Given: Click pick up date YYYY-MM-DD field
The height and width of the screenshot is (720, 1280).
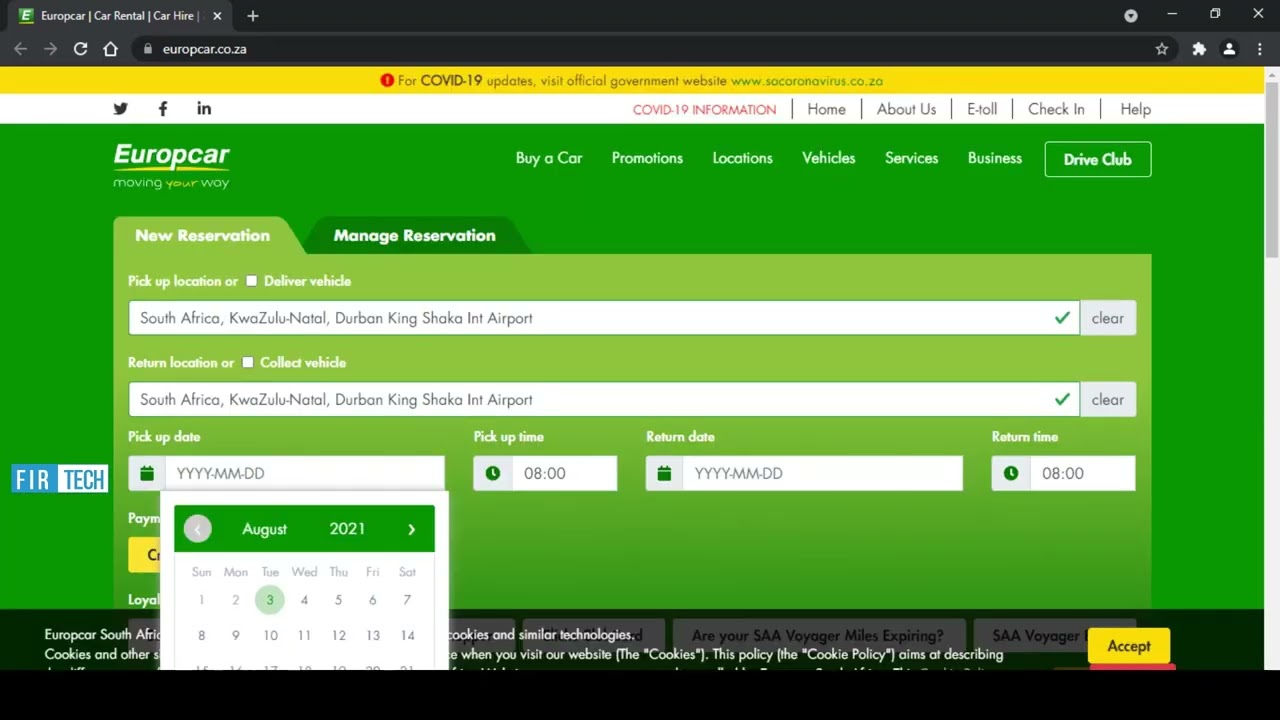Looking at the screenshot, I should 304,473.
